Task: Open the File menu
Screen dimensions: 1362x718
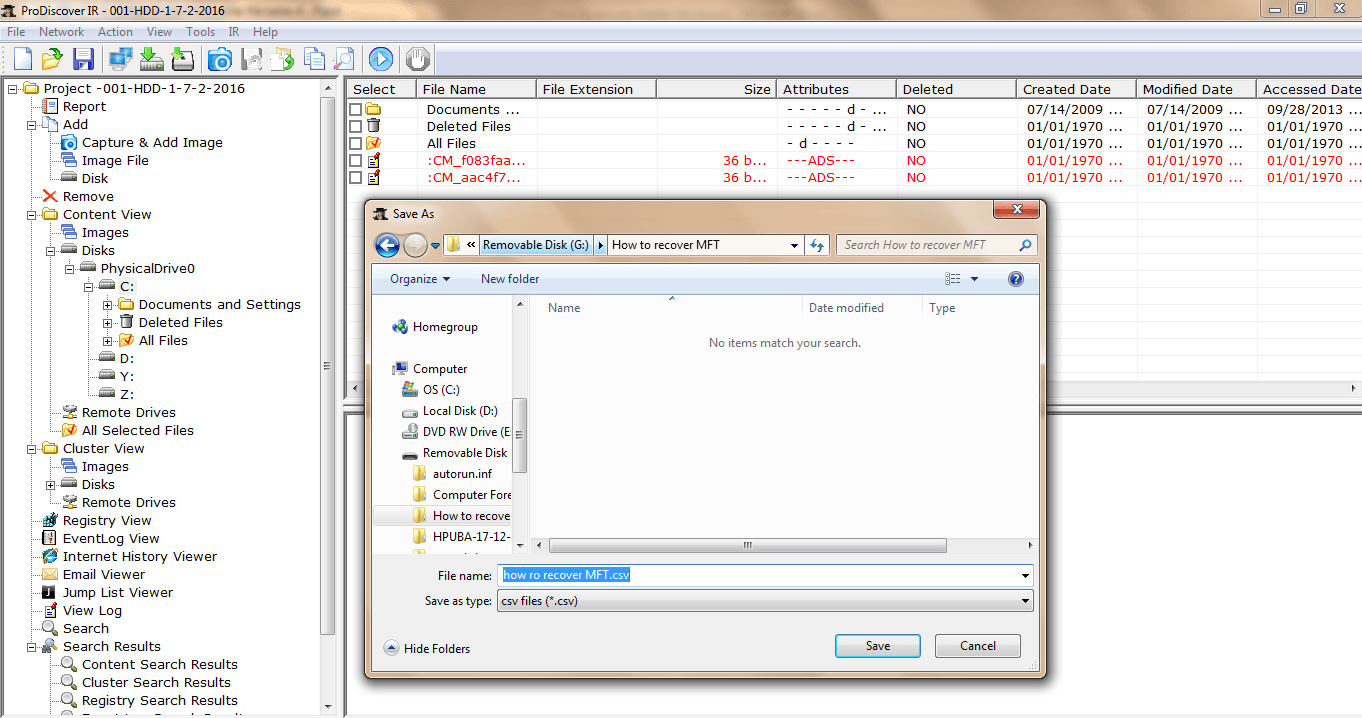Action: 16,32
